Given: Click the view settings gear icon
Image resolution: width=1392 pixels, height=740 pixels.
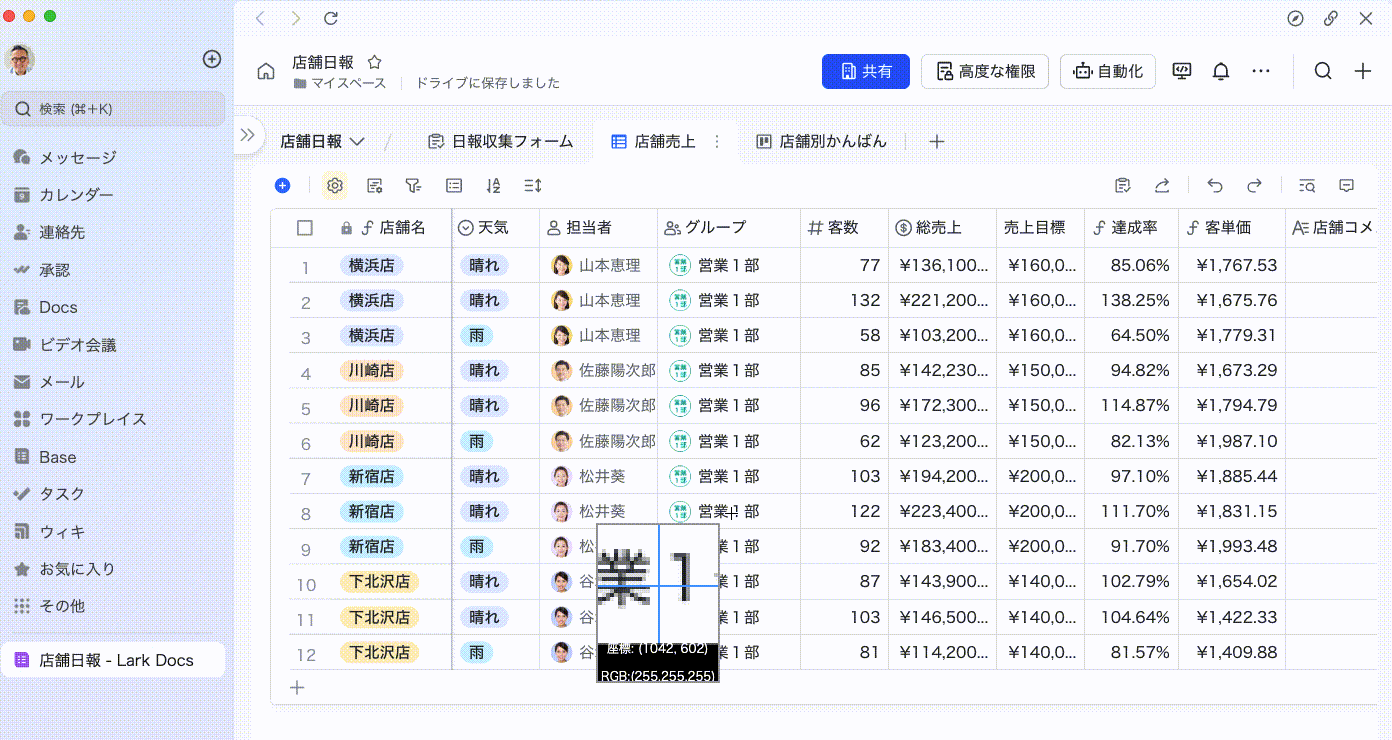Looking at the screenshot, I should (x=335, y=186).
